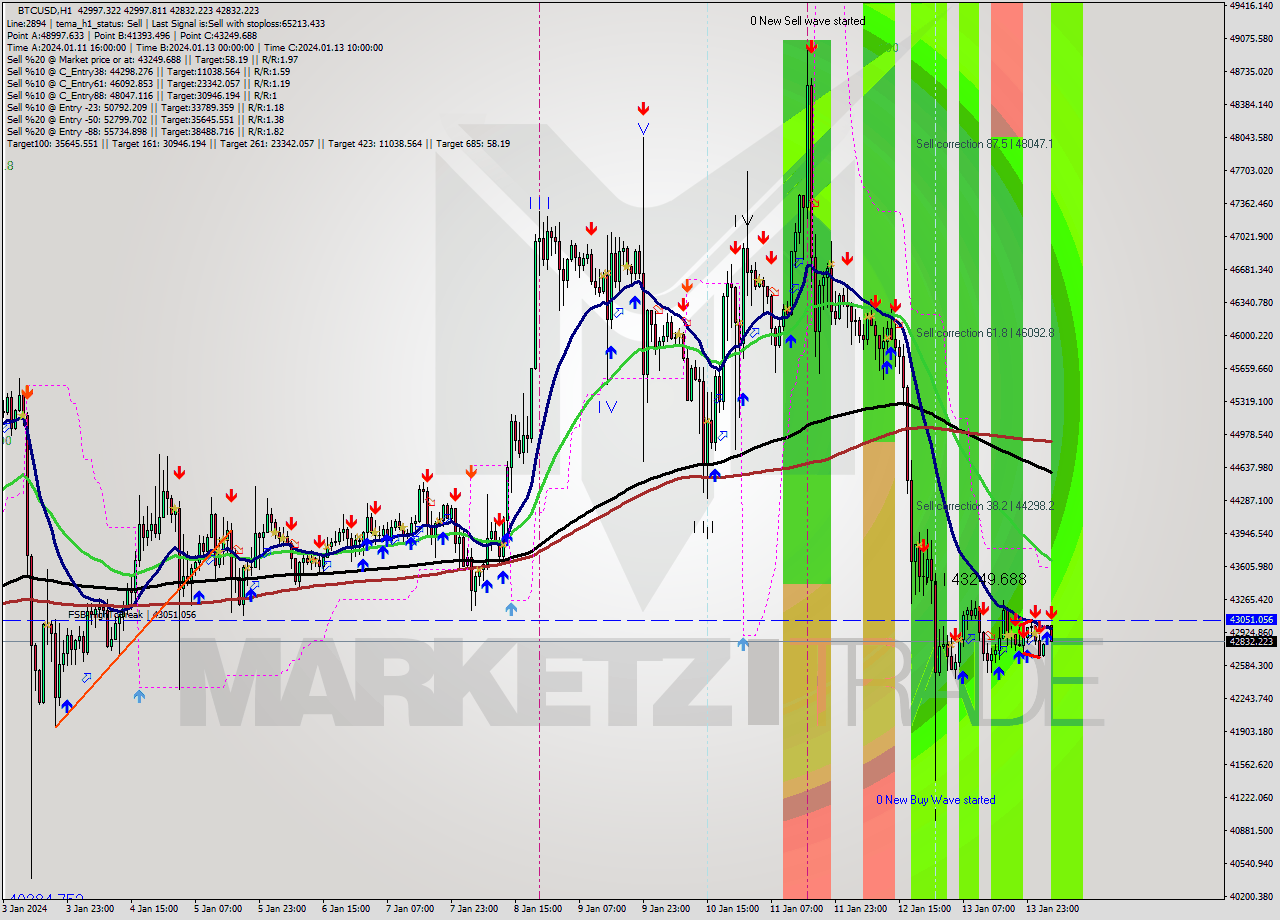Click the 'Point A:48997.633' info line
The image size is (1280, 920).
(131, 35)
